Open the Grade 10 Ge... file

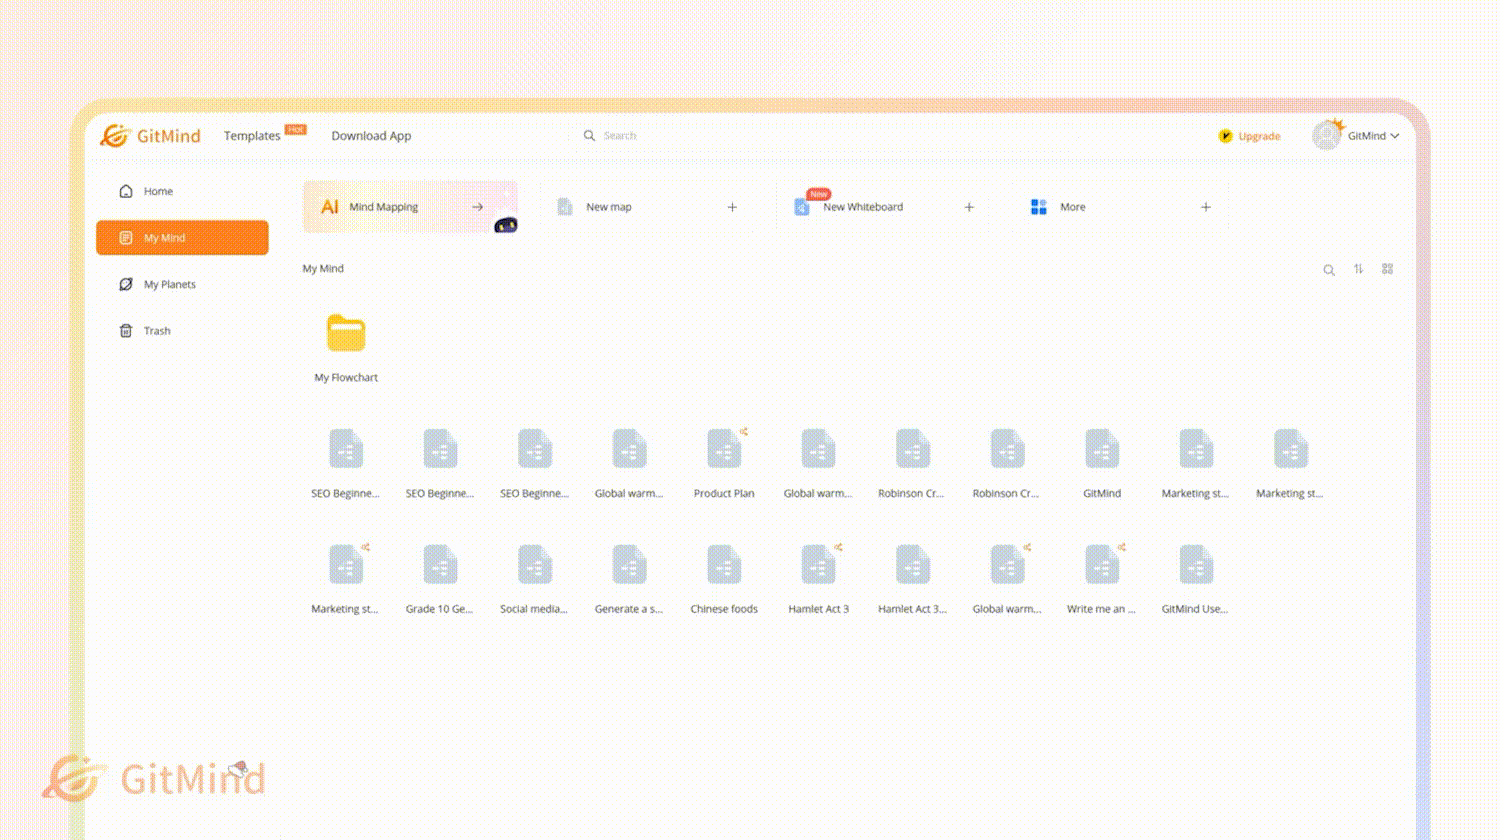pos(440,565)
